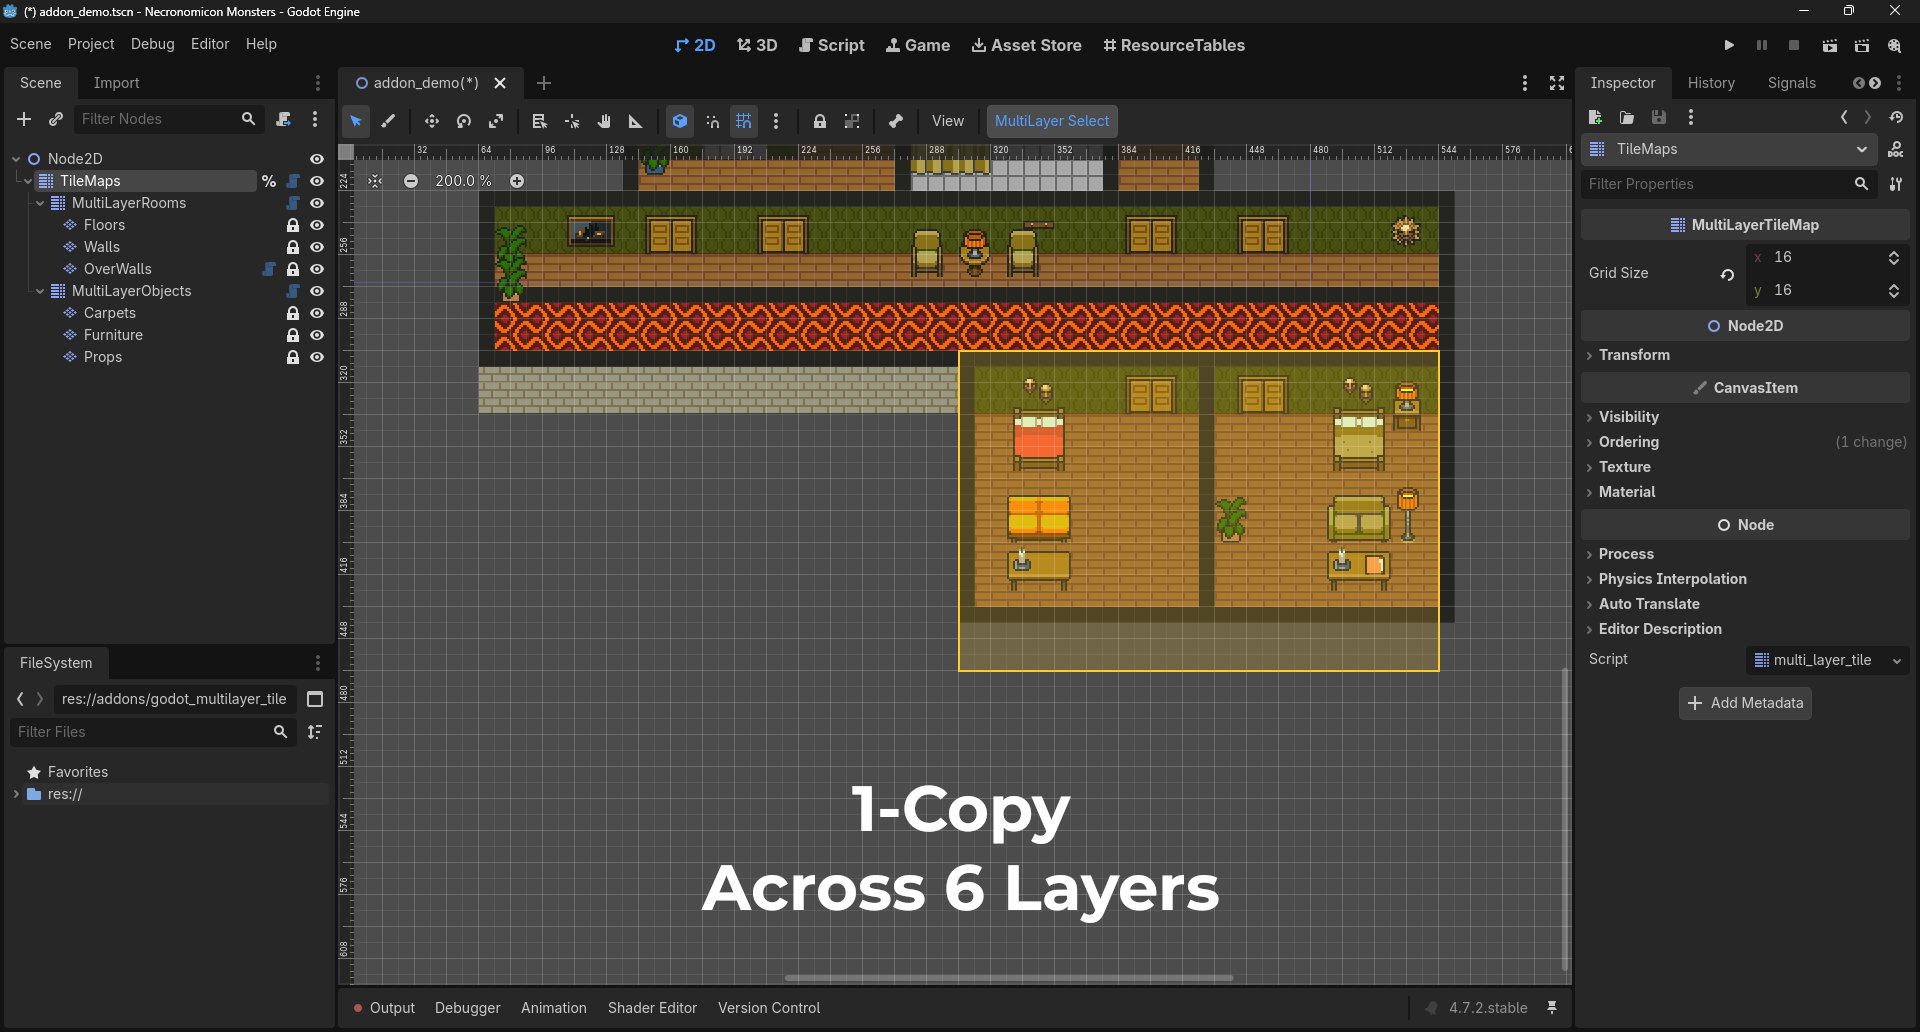Click the Attach Script icon in Scene dock
This screenshot has width=1920, height=1032.
click(x=284, y=119)
